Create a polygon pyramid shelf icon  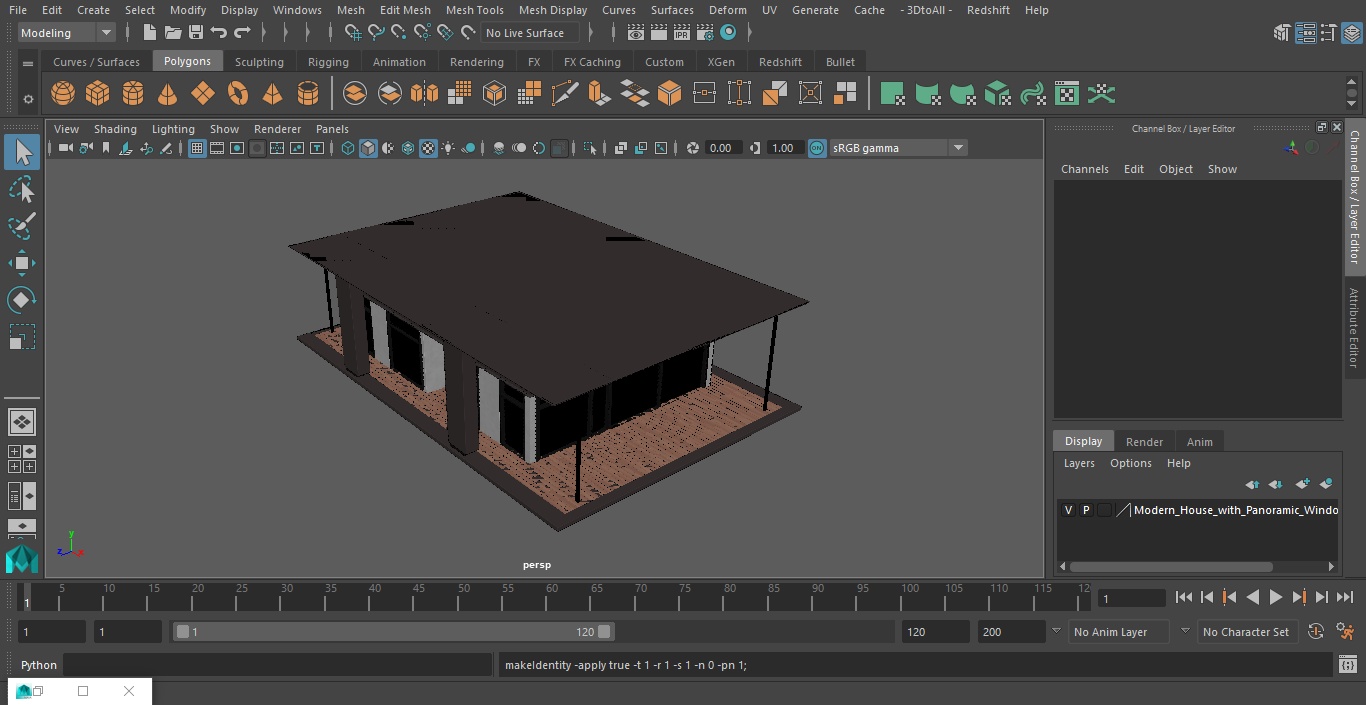point(272,94)
